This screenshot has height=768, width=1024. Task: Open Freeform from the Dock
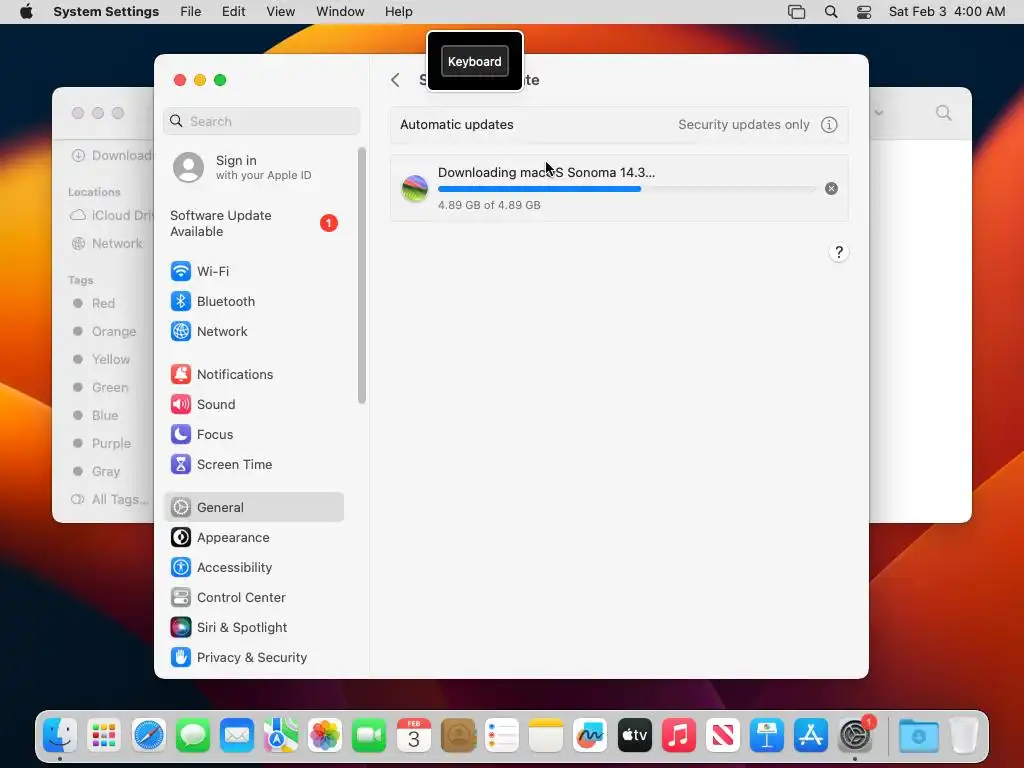pos(590,735)
